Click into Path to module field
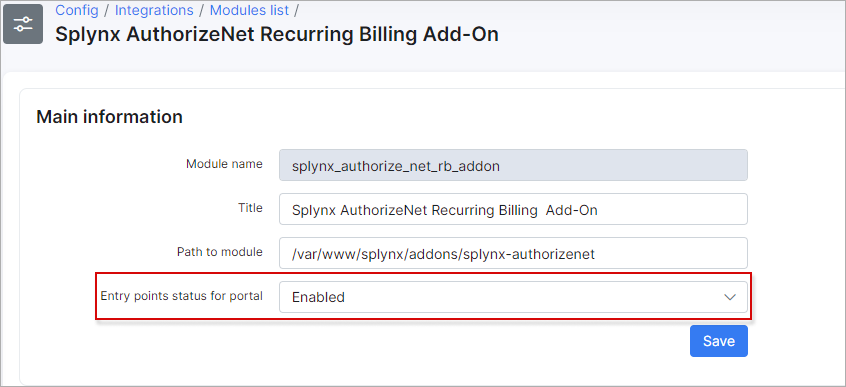This screenshot has width=846, height=387. pos(513,253)
